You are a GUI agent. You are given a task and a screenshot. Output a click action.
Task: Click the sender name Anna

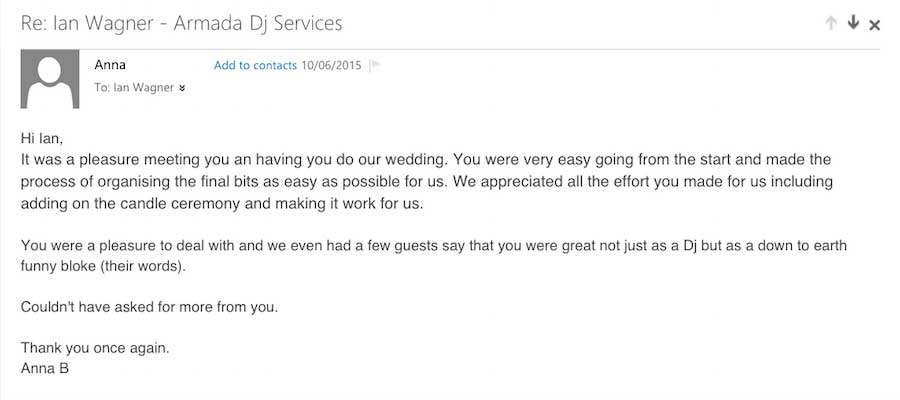pyautogui.click(x=111, y=65)
